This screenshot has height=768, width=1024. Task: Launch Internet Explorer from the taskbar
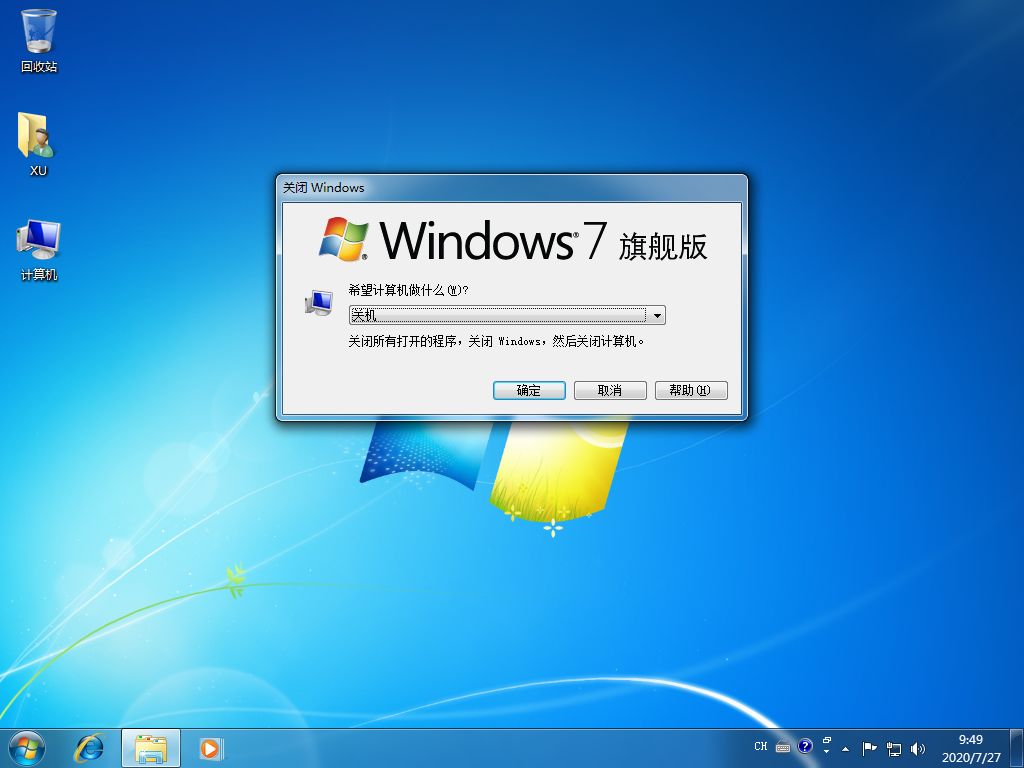89,748
